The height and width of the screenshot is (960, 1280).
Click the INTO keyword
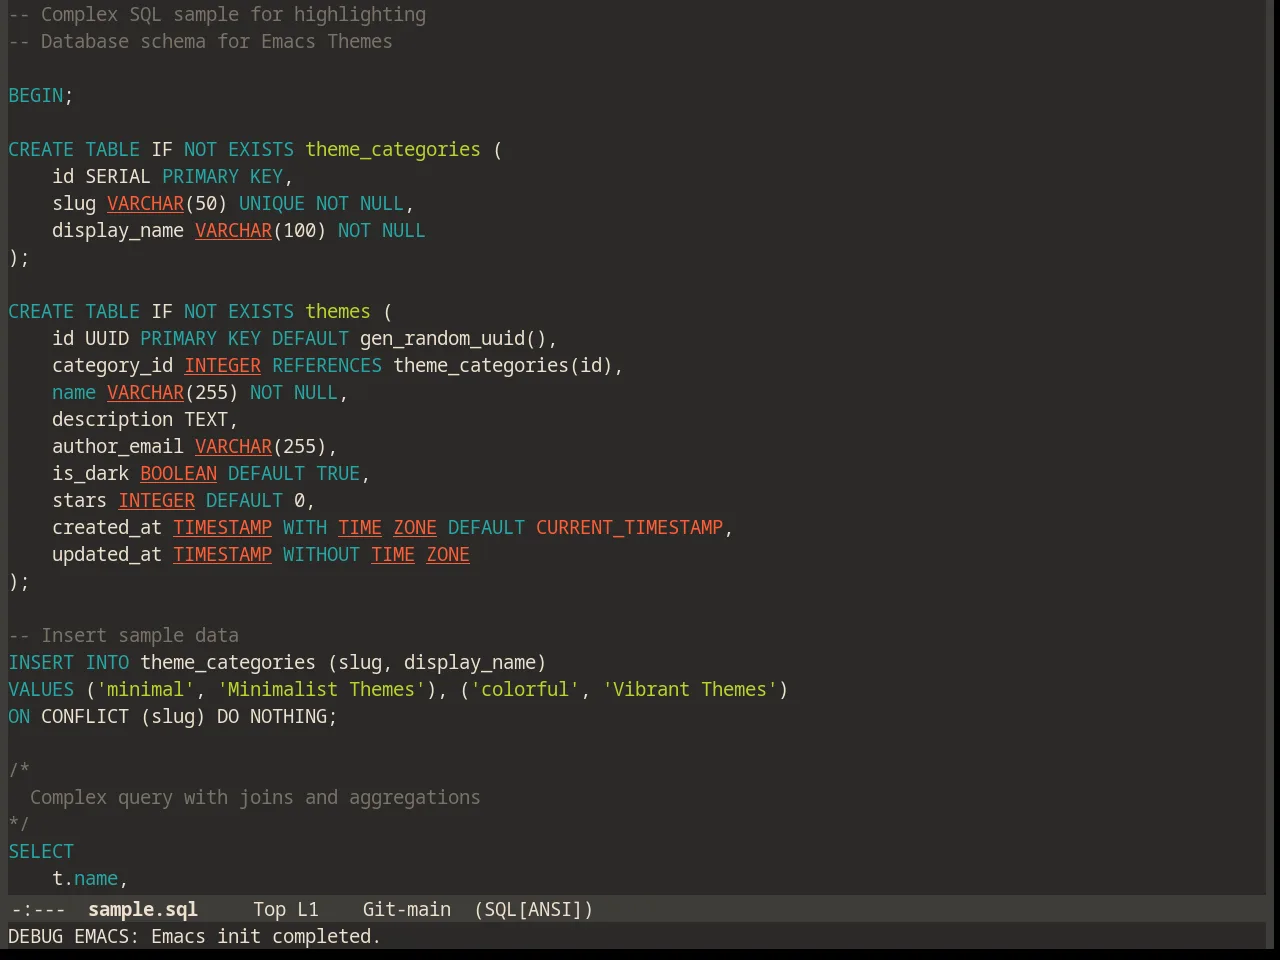coord(107,662)
